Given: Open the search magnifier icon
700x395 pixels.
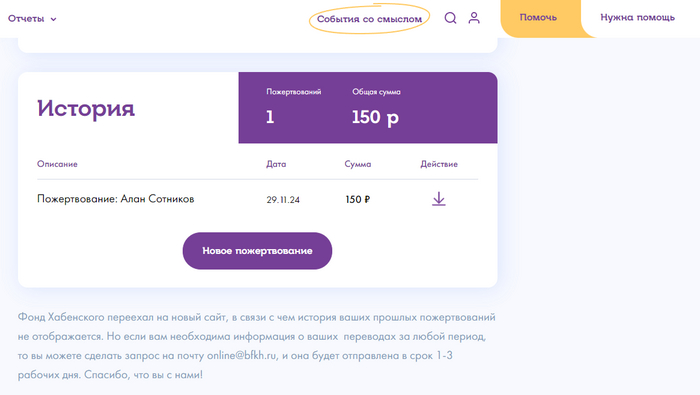Looking at the screenshot, I should pos(450,18).
